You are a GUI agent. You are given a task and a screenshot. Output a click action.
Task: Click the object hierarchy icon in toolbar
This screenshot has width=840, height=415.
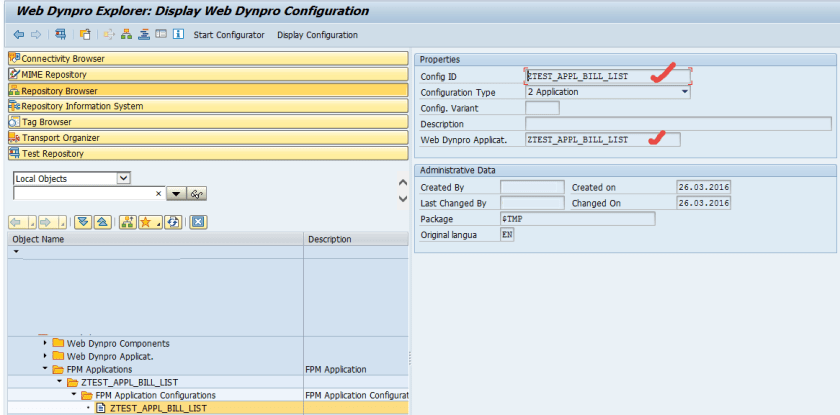coord(127,35)
